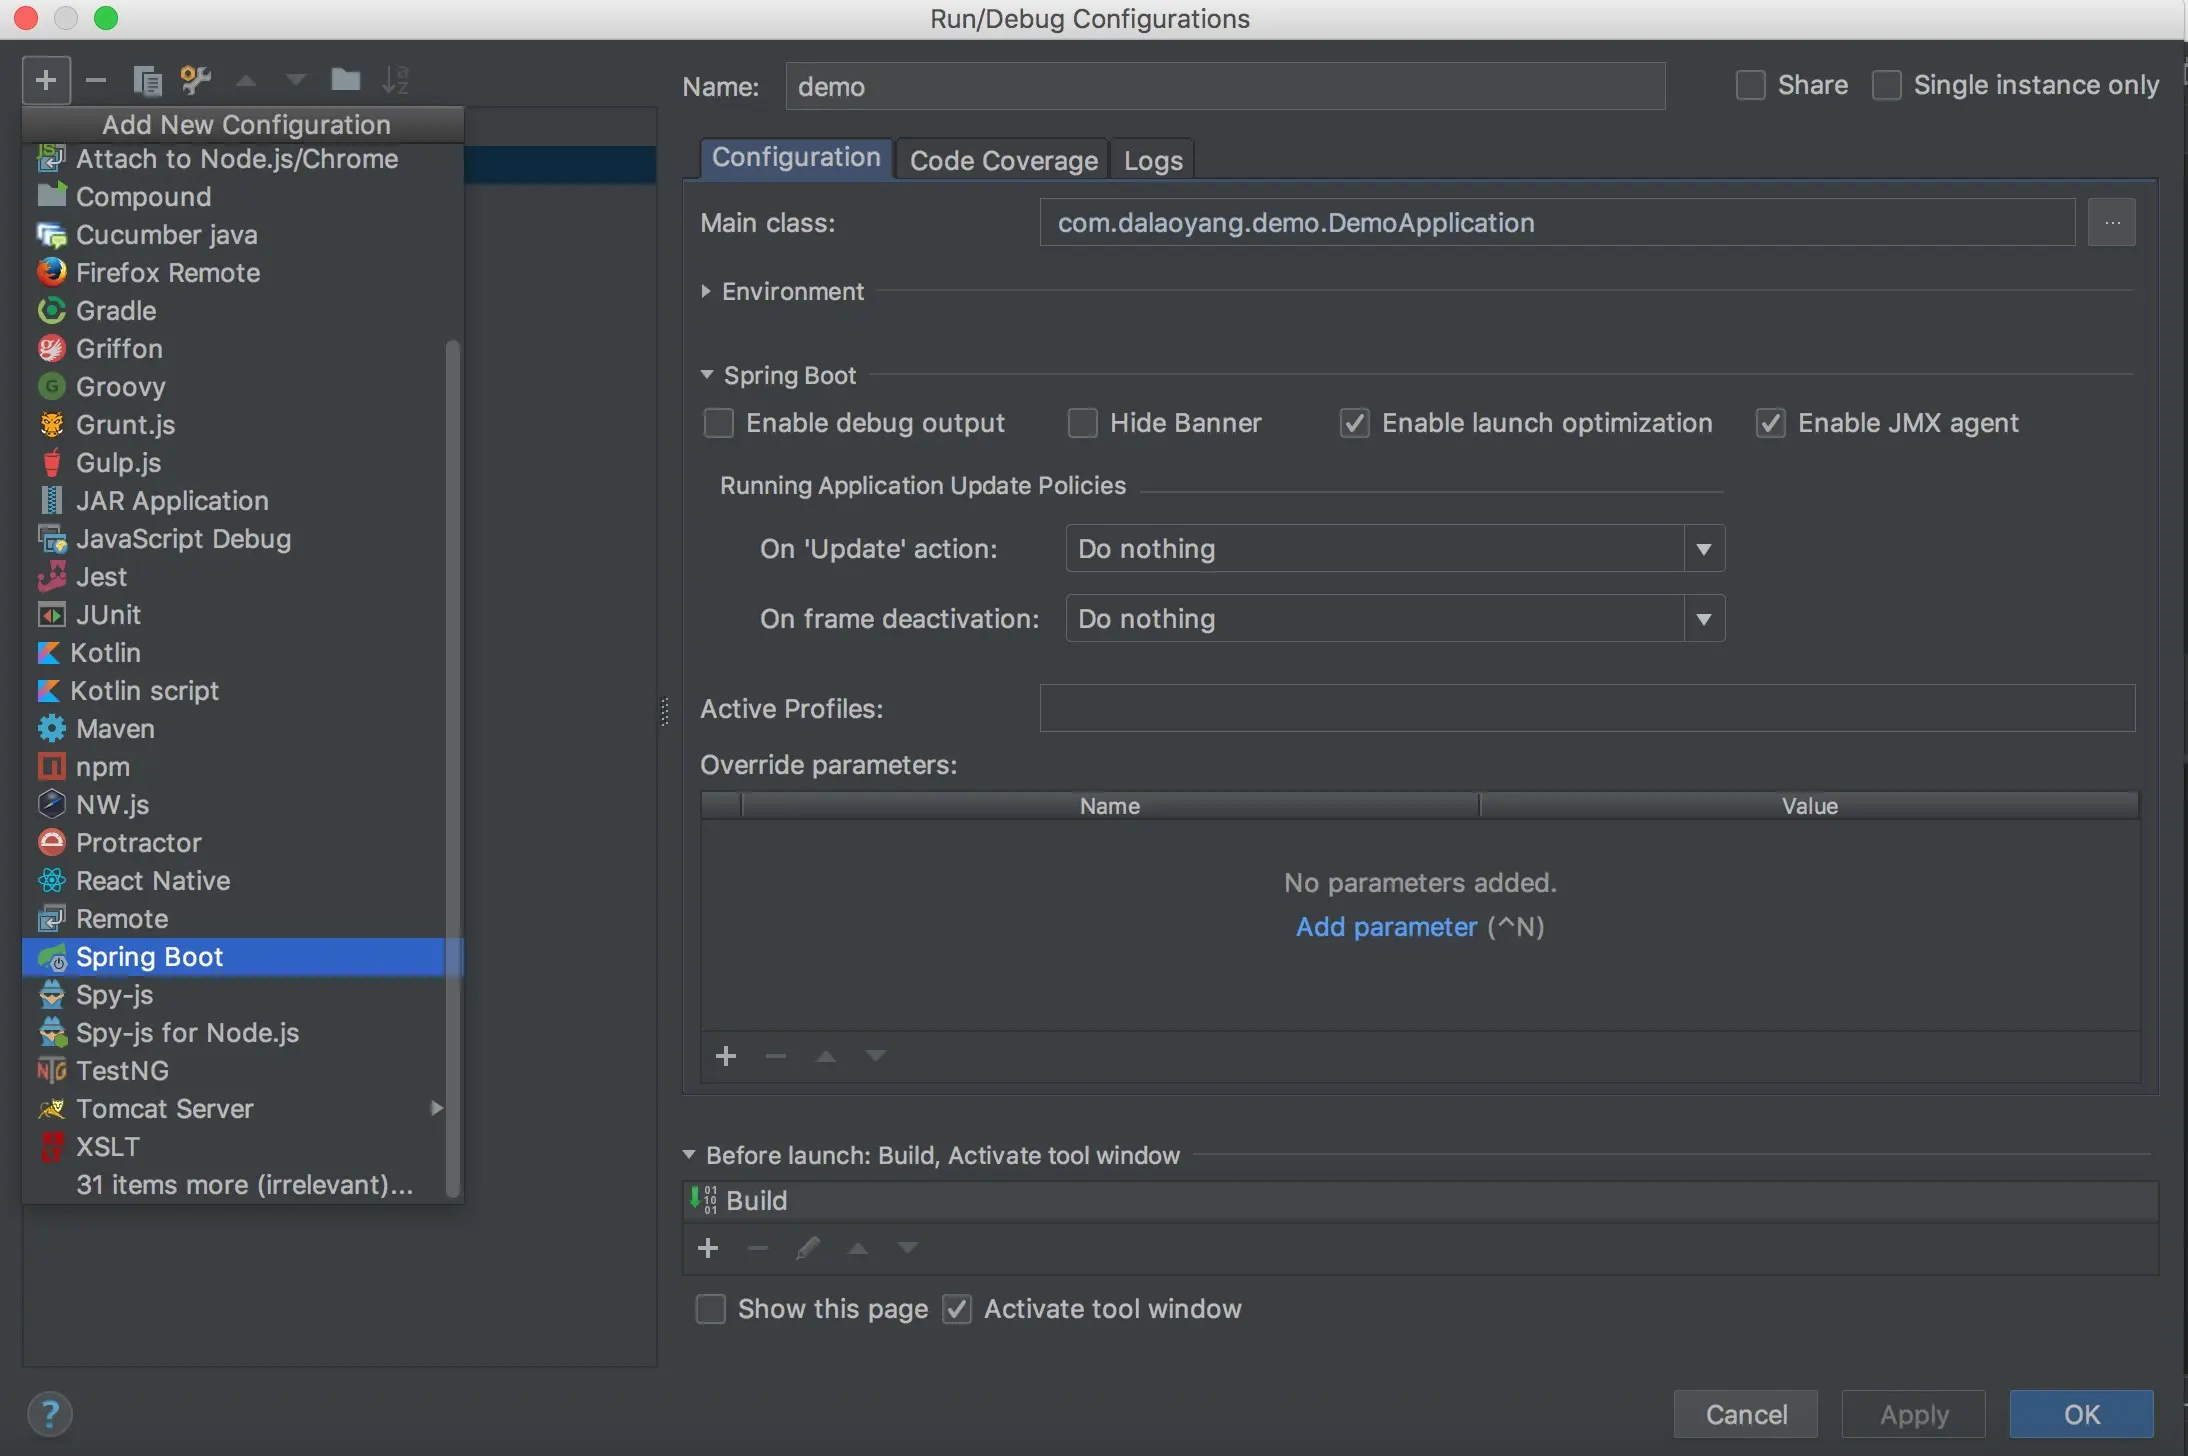
Task: Open the help question mark icon
Action: tap(49, 1414)
